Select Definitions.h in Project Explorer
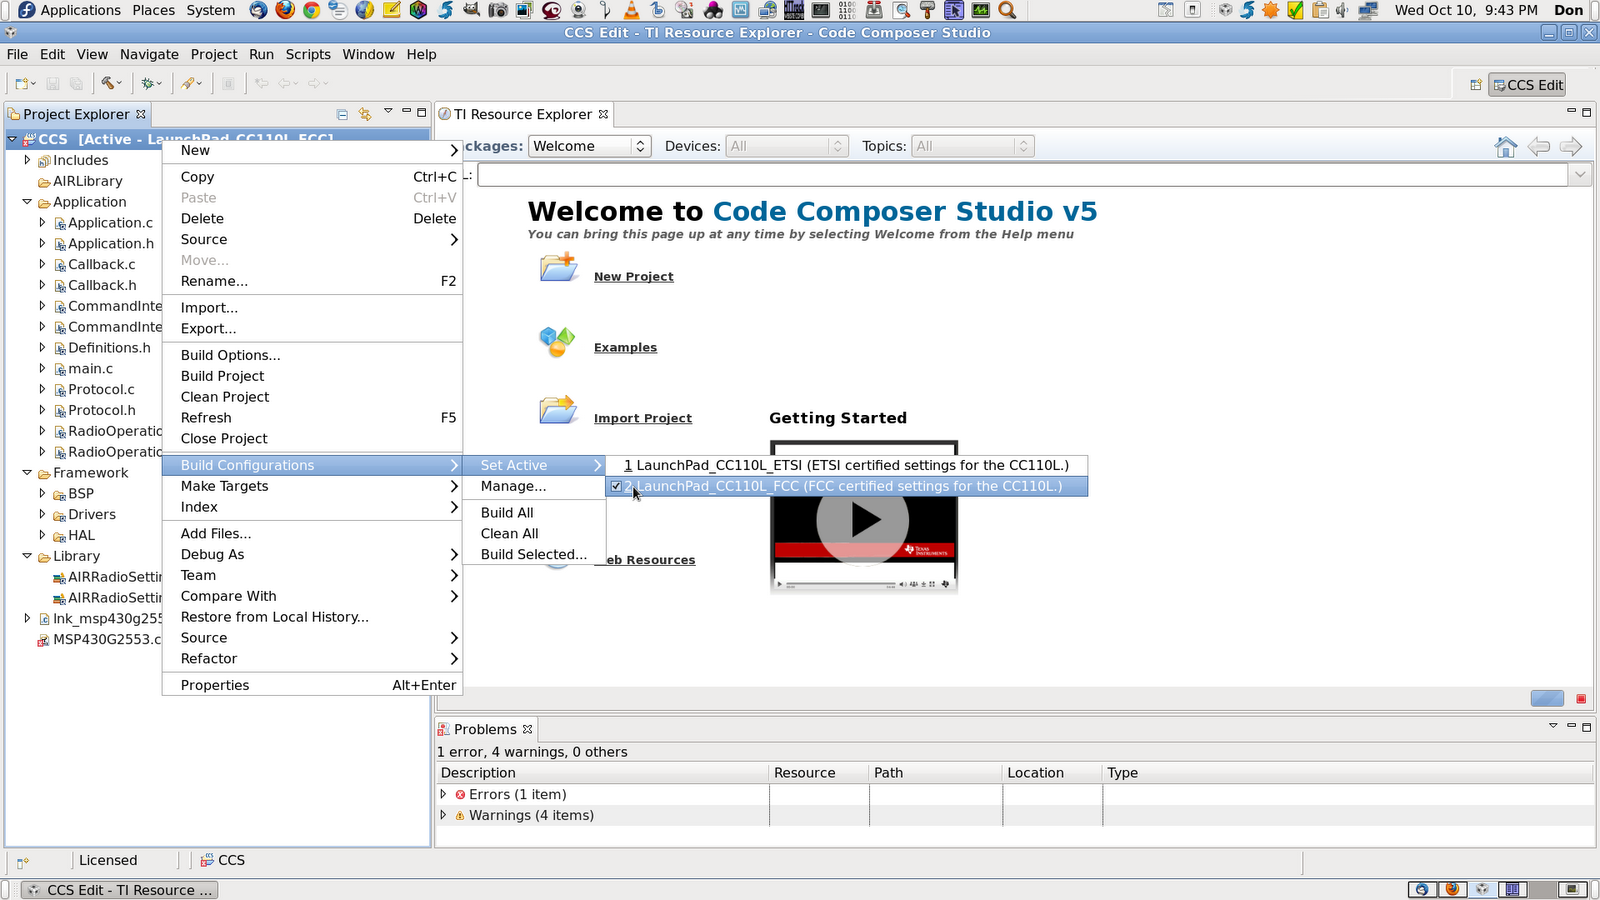The height and width of the screenshot is (900, 1600). pyautogui.click(x=109, y=348)
